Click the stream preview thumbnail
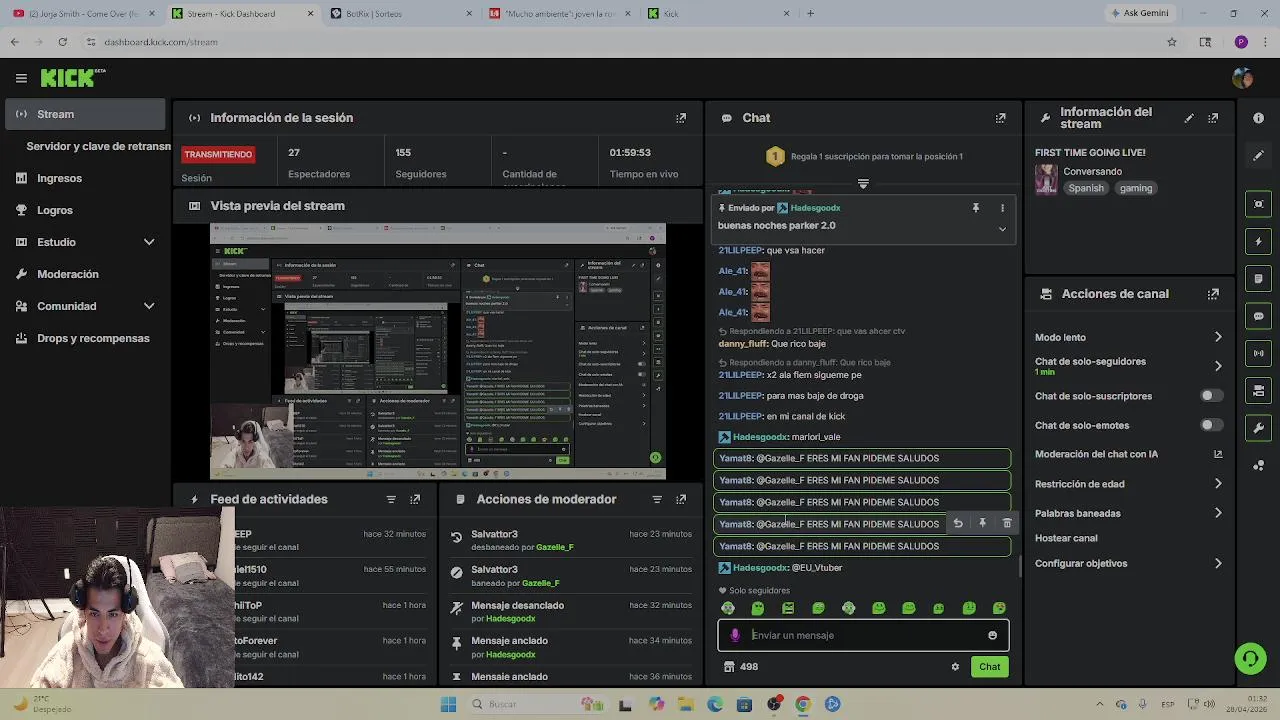The width and height of the screenshot is (1280, 720). point(437,352)
